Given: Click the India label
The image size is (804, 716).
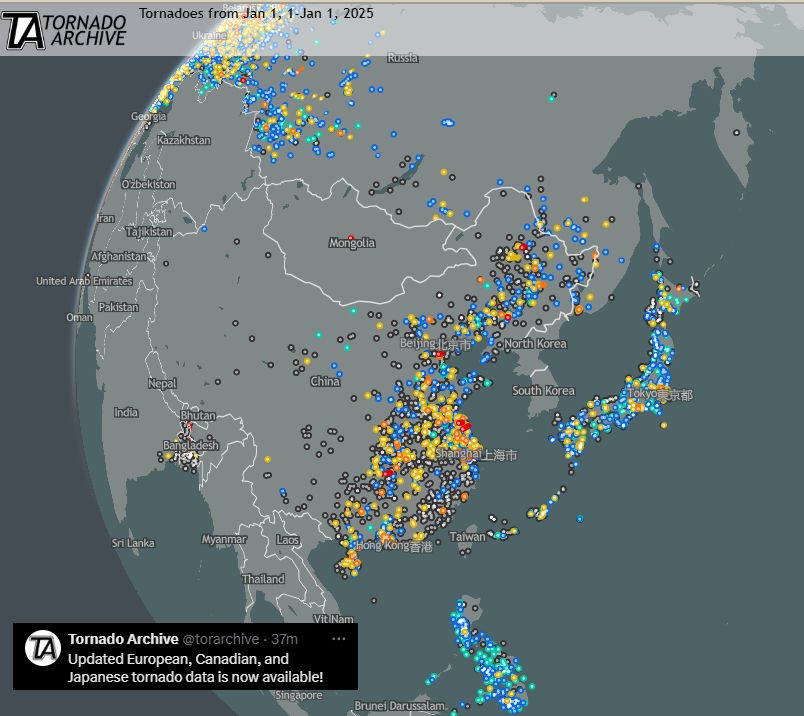Looking at the screenshot, I should [x=126, y=412].
